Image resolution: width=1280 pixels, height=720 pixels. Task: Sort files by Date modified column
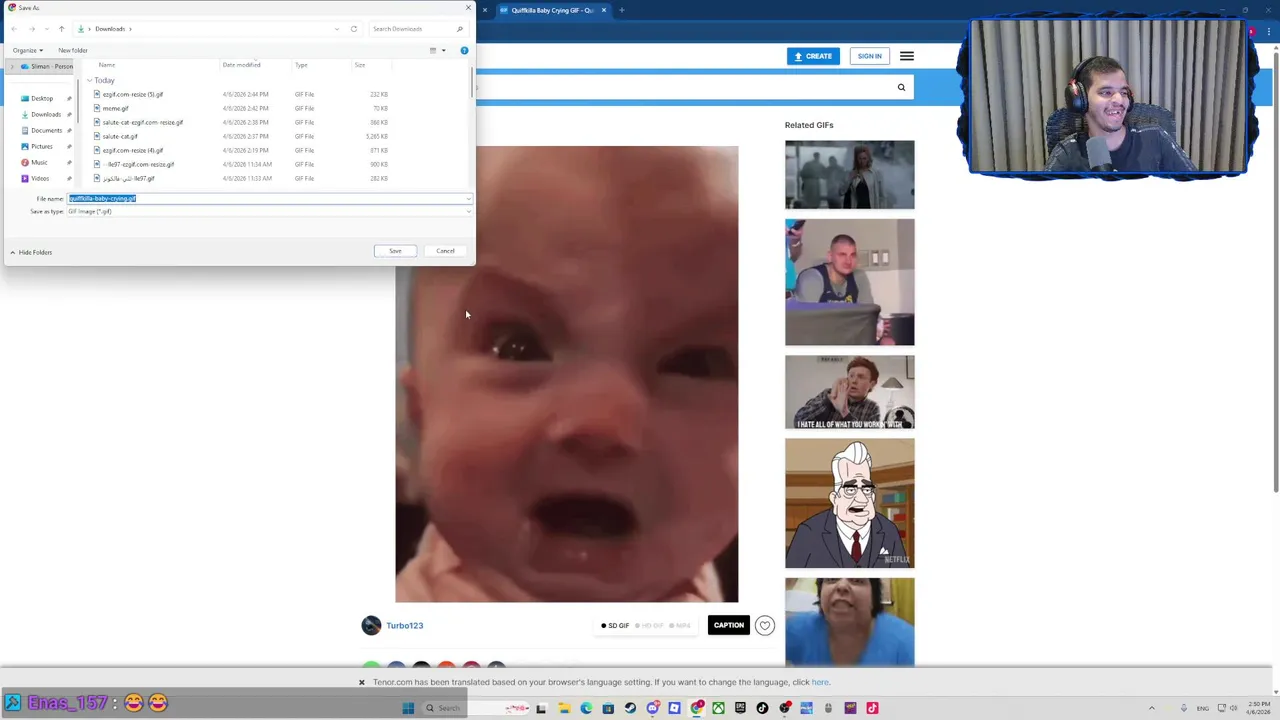pos(241,65)
